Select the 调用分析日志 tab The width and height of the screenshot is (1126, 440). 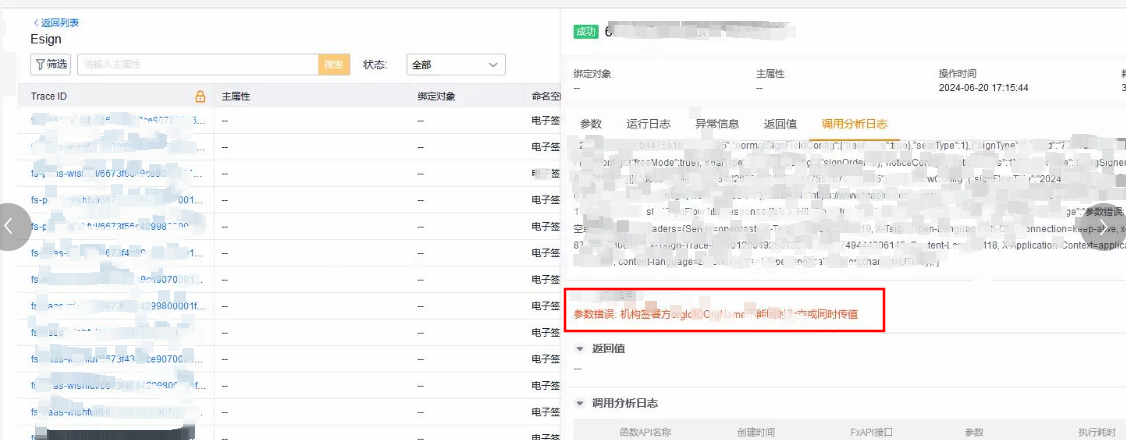(x=854, y=124)
